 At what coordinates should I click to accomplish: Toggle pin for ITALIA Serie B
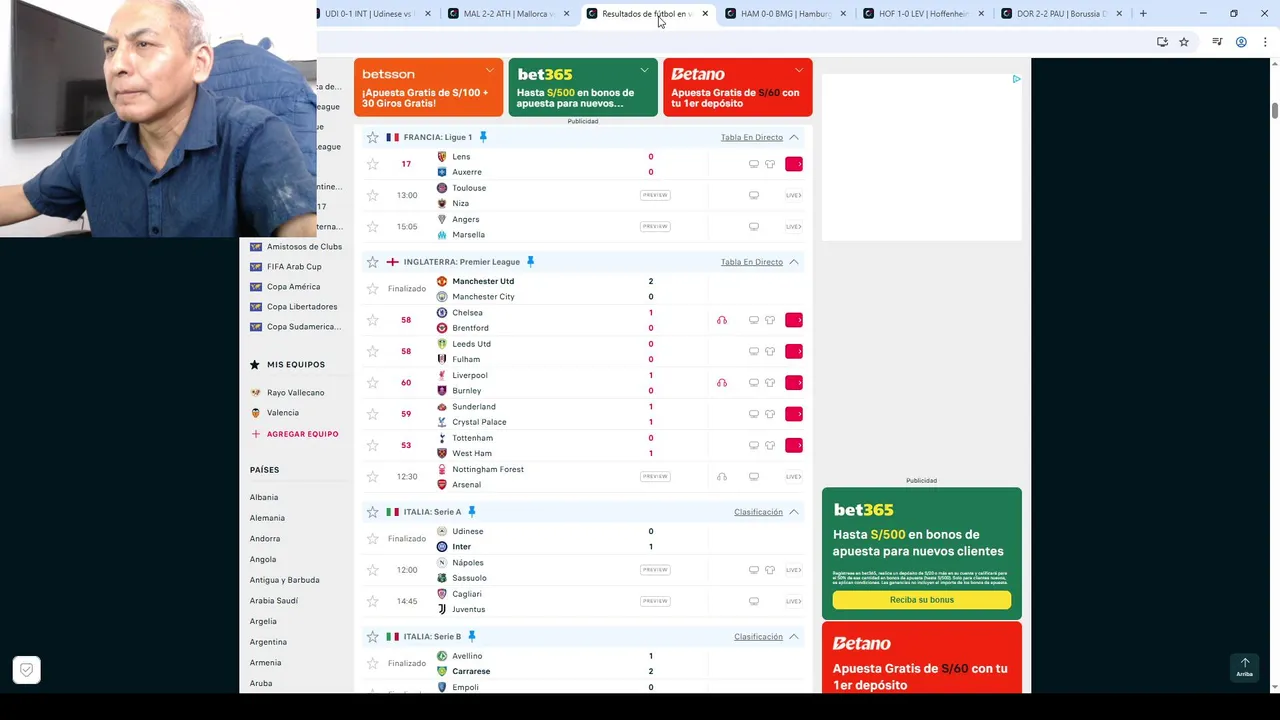[472, 637]
